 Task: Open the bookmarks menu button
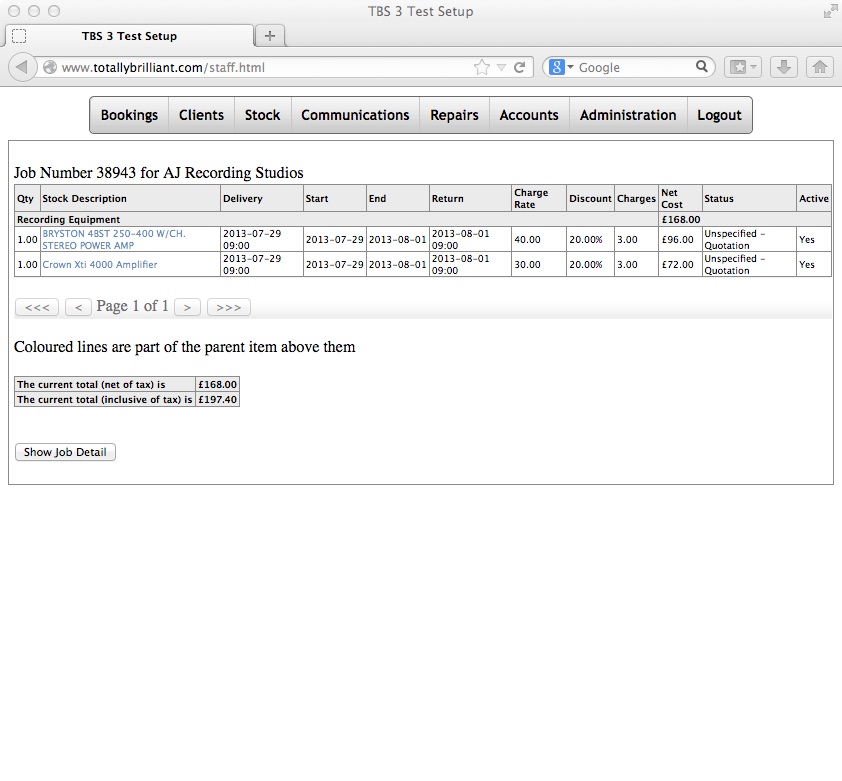pyautogui.click(x=743, y=67)
